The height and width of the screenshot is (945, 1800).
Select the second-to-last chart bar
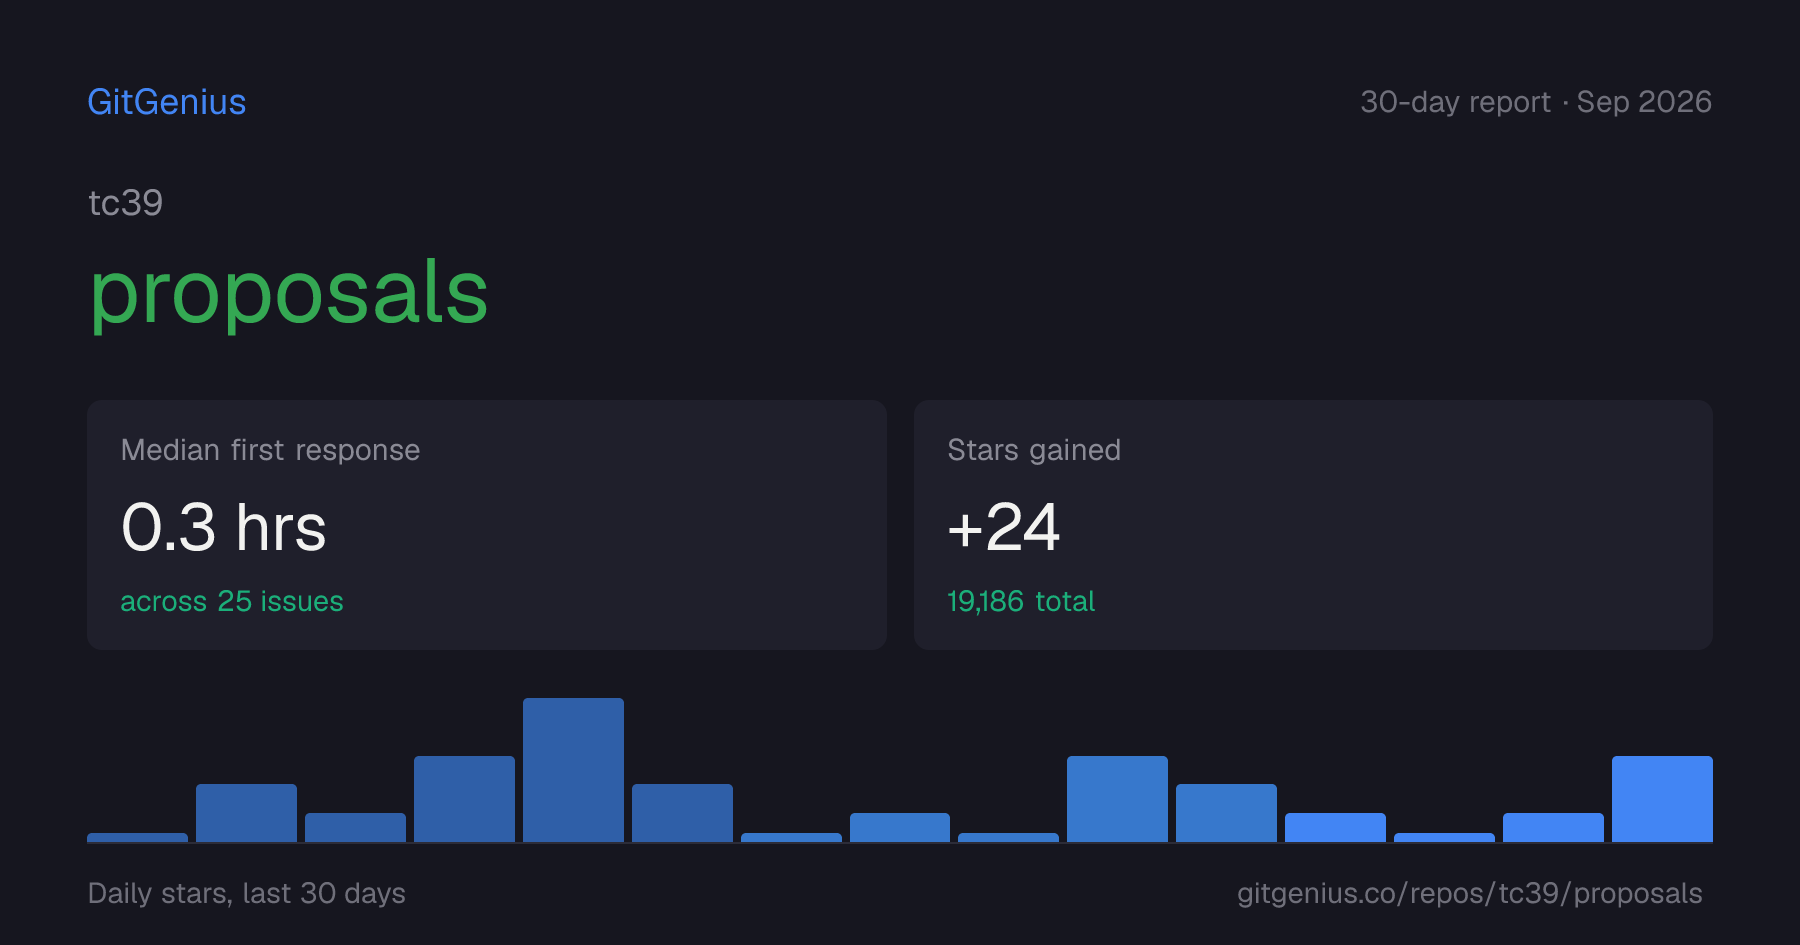(1553, 827)
